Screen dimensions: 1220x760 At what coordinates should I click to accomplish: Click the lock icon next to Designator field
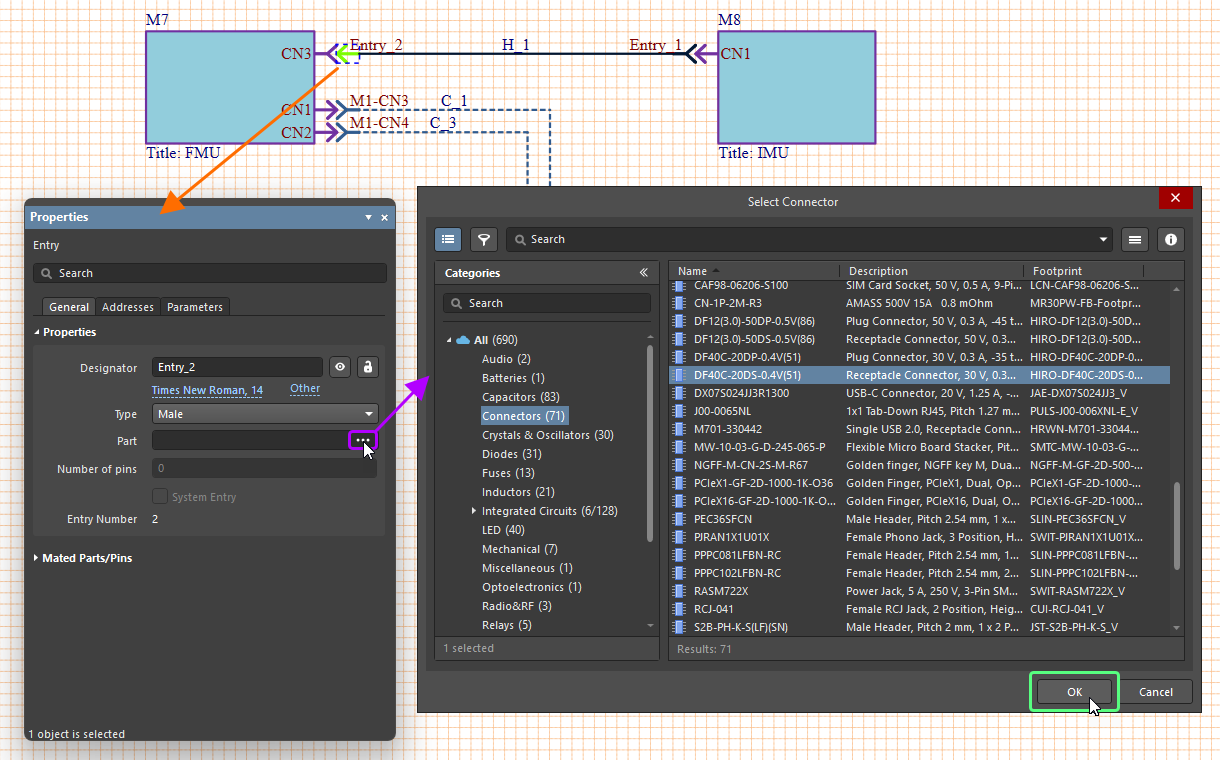tap(368, 367)
